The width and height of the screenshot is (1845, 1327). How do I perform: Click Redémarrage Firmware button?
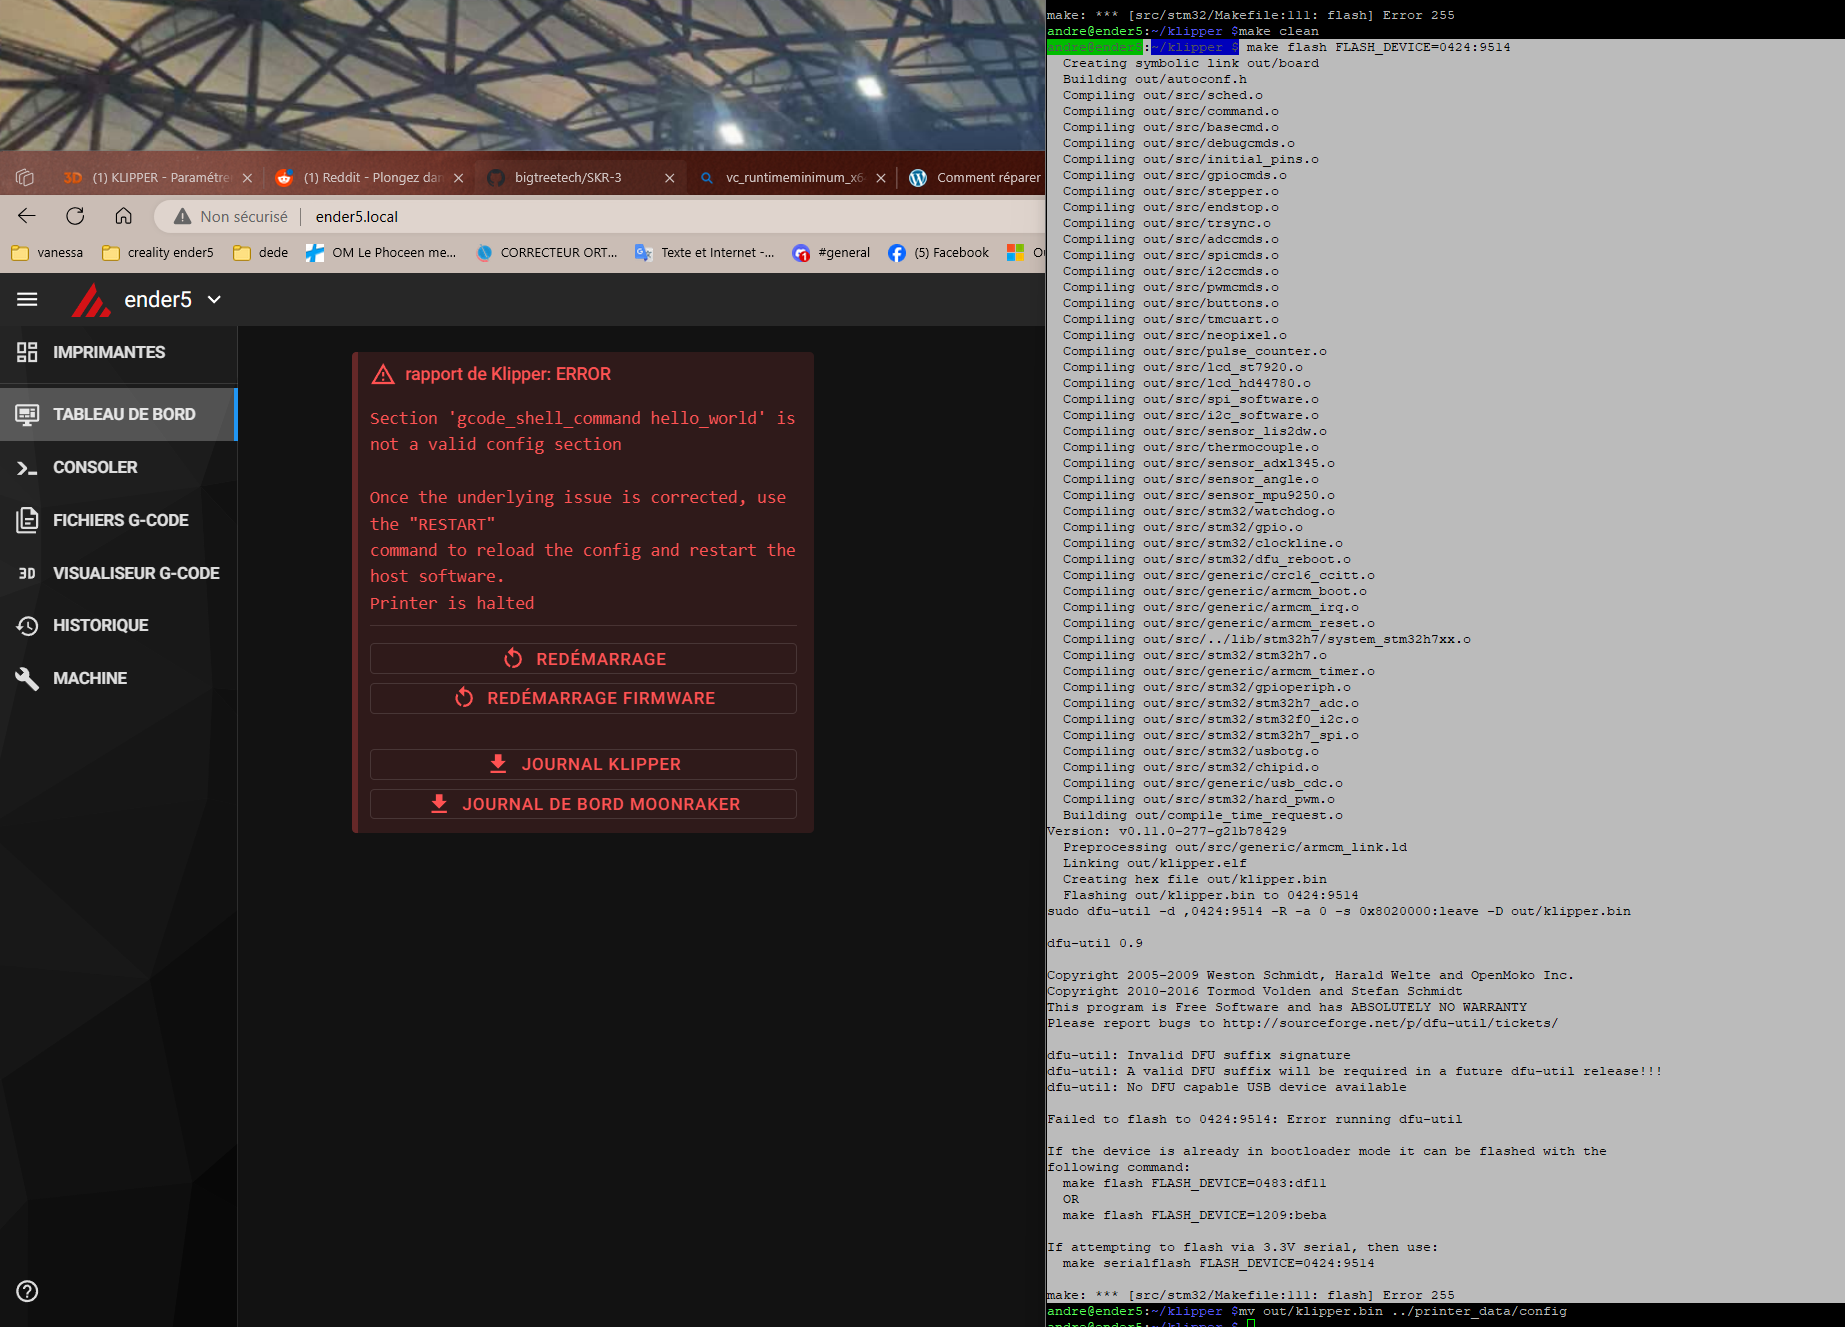tap(583, 698)
